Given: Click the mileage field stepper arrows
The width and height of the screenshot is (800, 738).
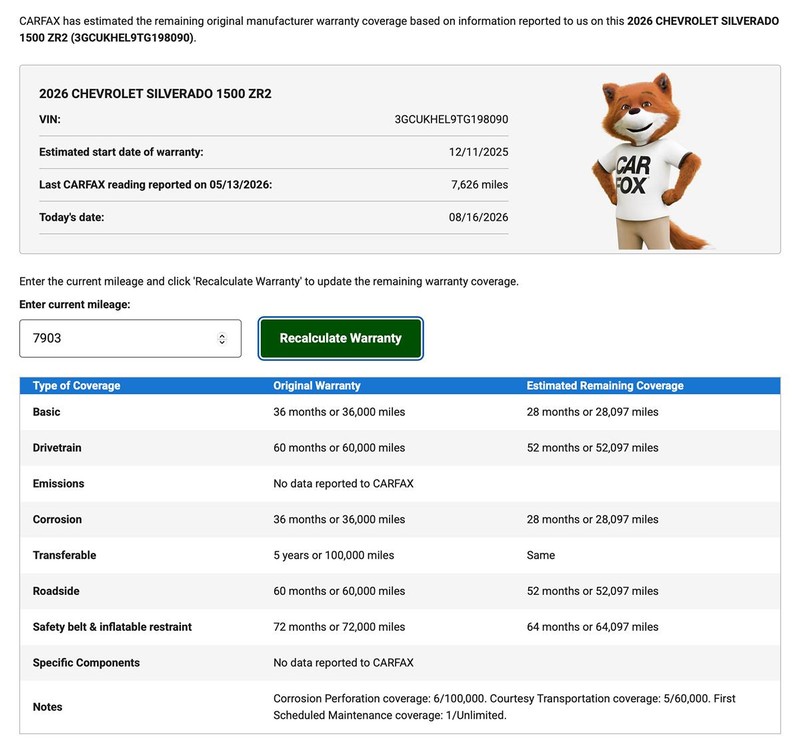Looking at the screenshot, I should click(222, 338).
